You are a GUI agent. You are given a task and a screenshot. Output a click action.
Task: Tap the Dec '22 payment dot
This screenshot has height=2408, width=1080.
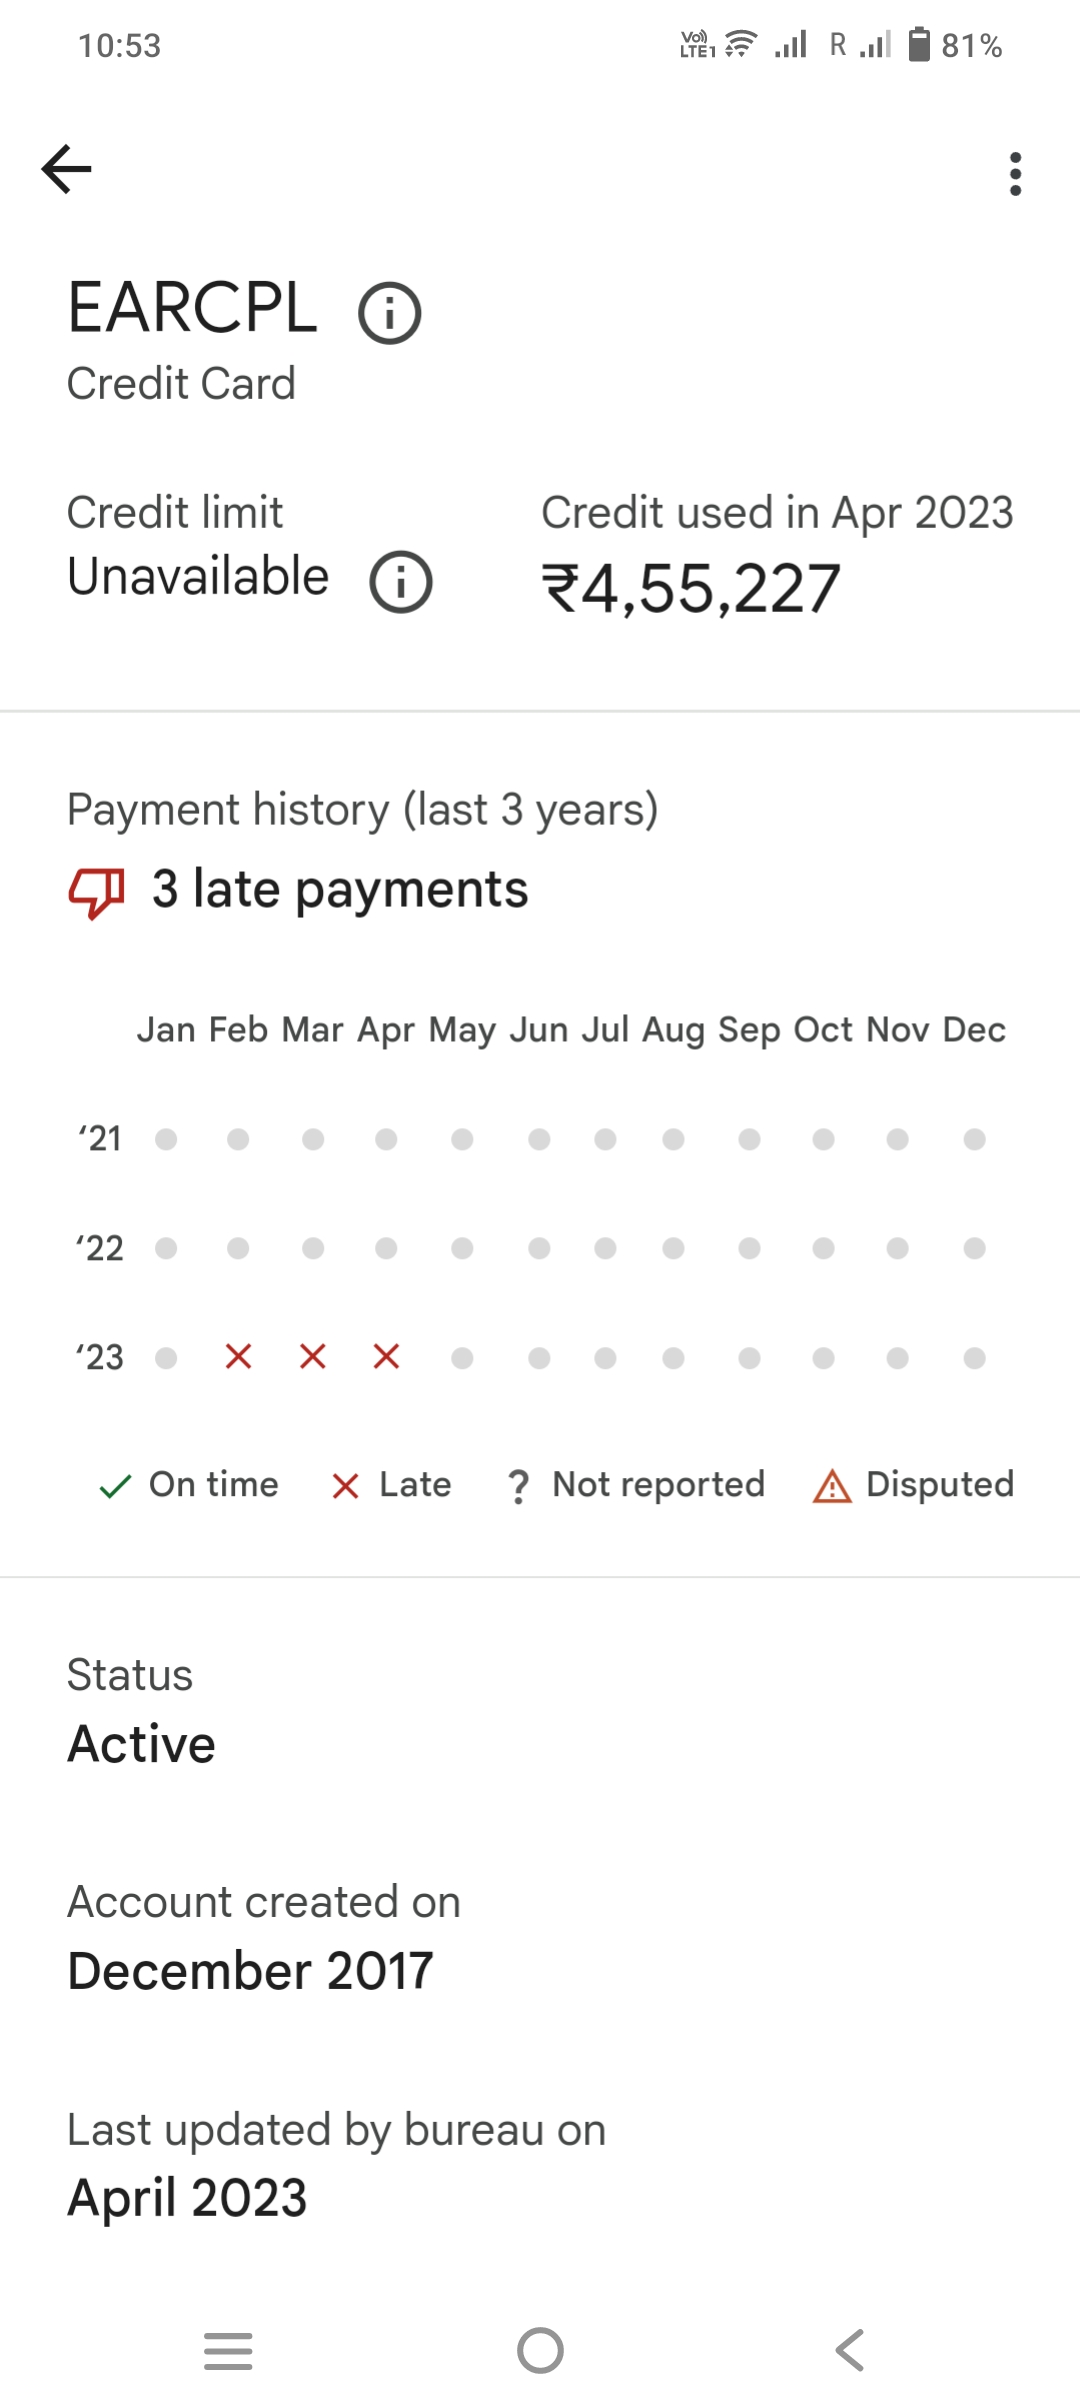[x=974, y=1248]
